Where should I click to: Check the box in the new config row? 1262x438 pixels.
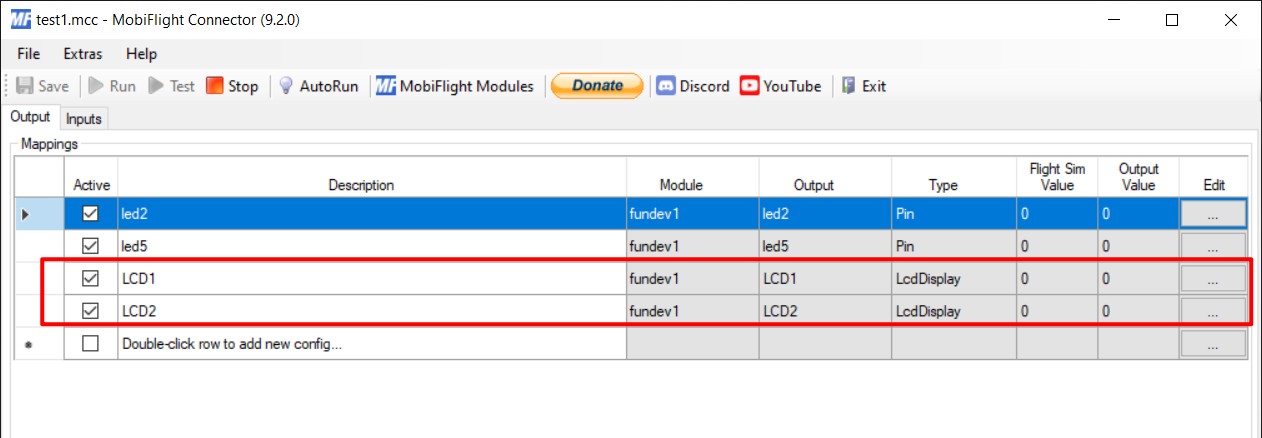tap(91, 344)
